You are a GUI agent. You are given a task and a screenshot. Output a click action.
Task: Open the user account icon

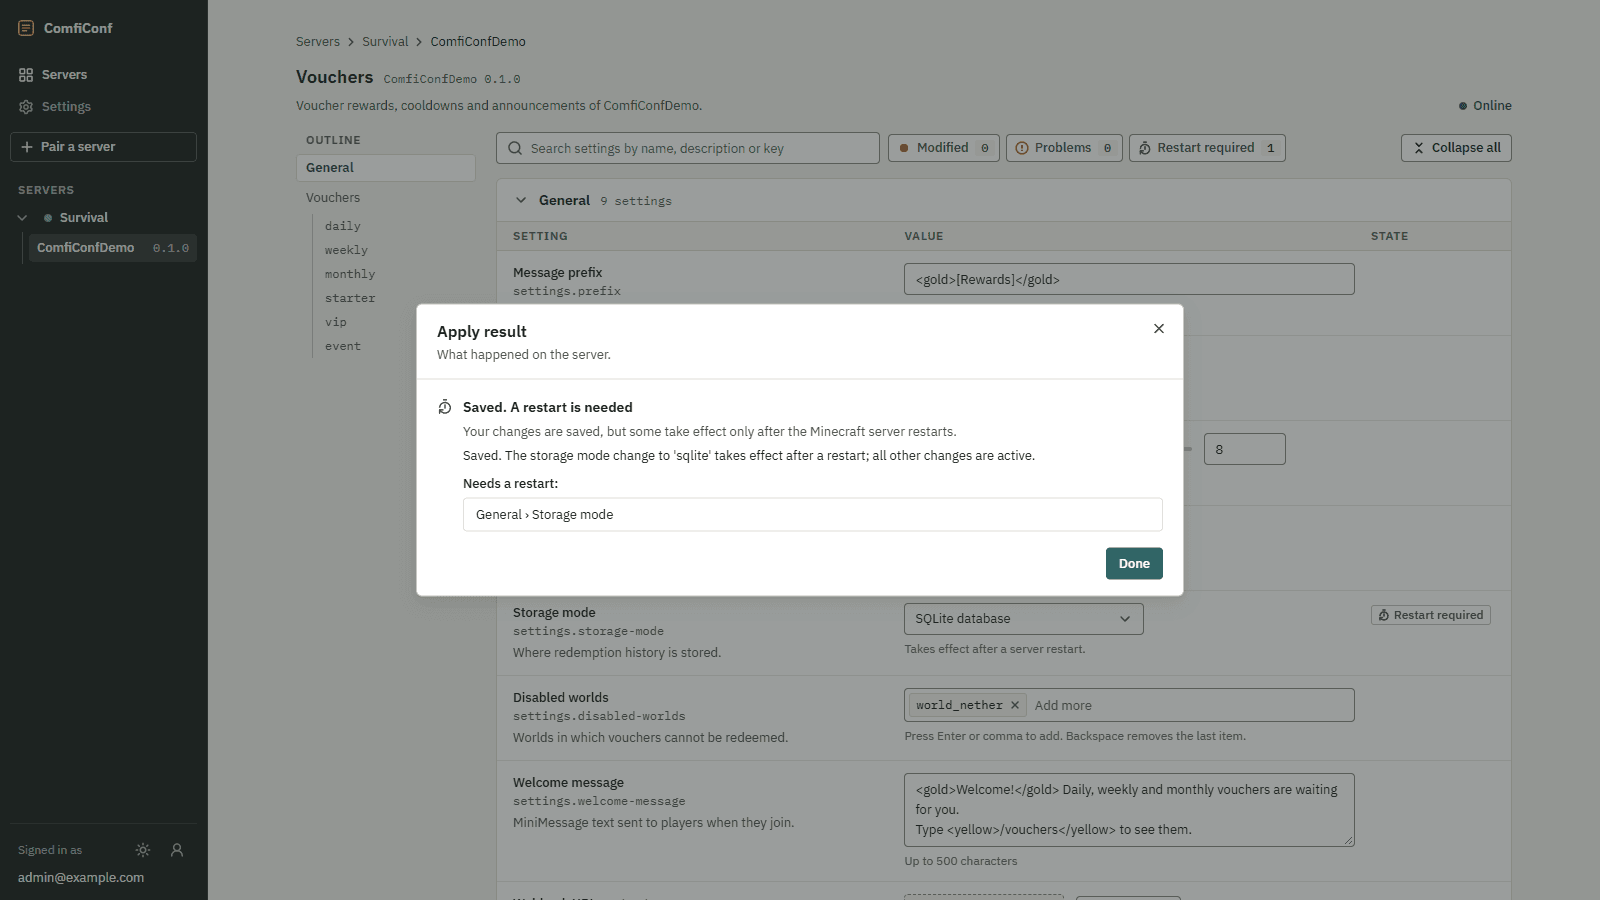click(x=177, y=850)
